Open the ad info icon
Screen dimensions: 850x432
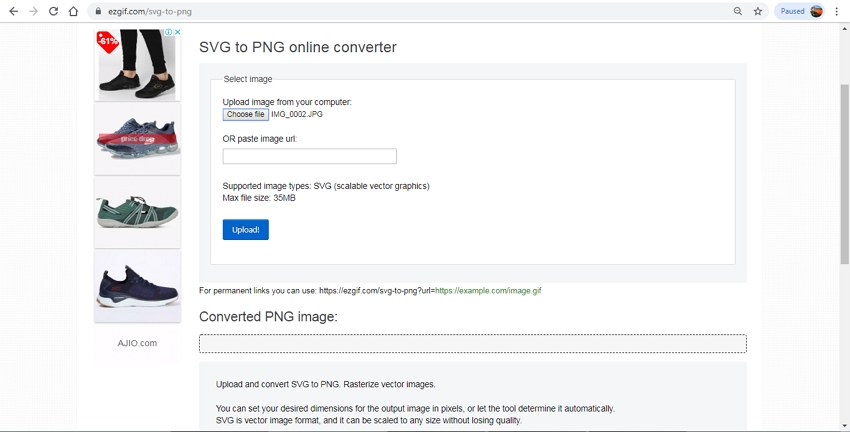click(x=168, y=32)
